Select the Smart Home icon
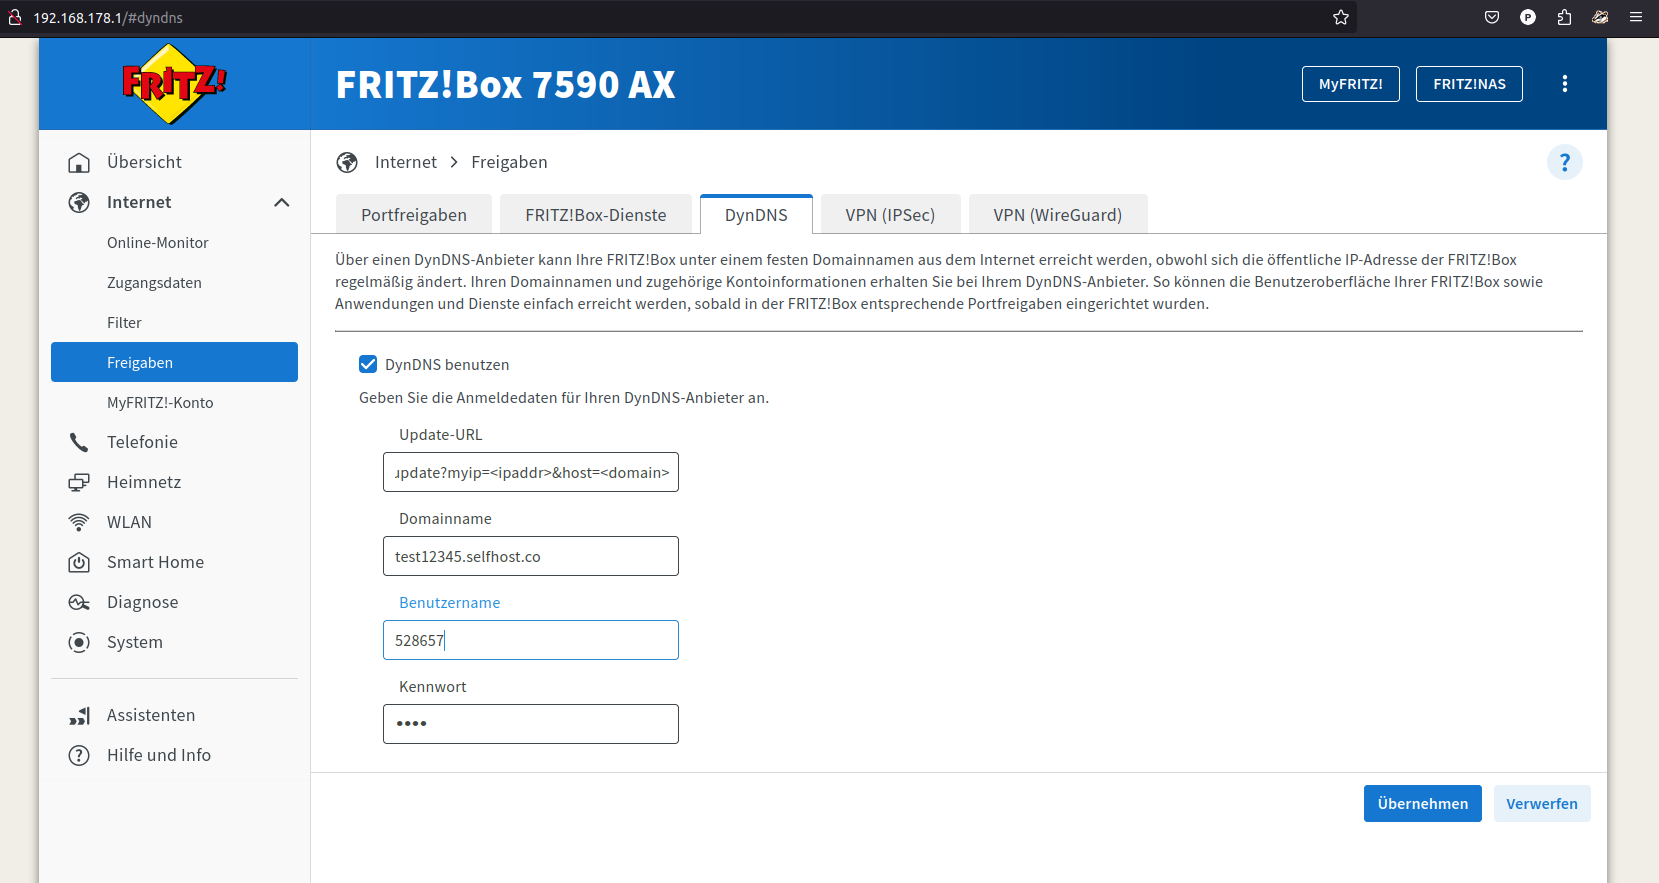The image size is (1659, 883). 79,562
